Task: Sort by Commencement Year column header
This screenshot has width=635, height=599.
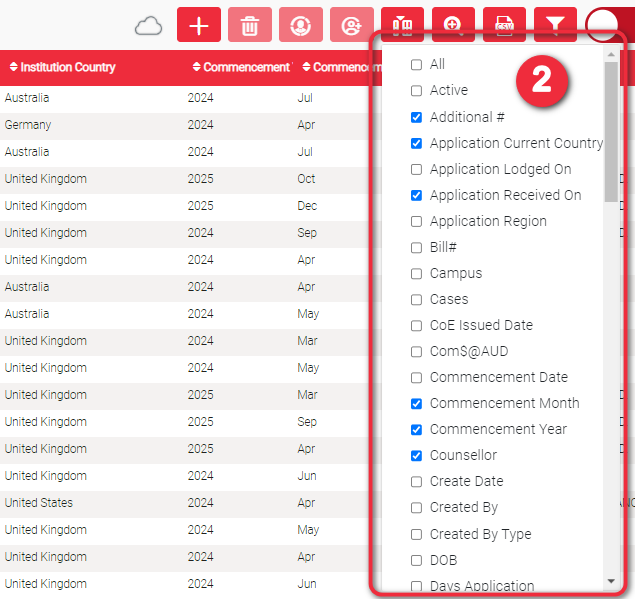Action: [x=242, y=67]
